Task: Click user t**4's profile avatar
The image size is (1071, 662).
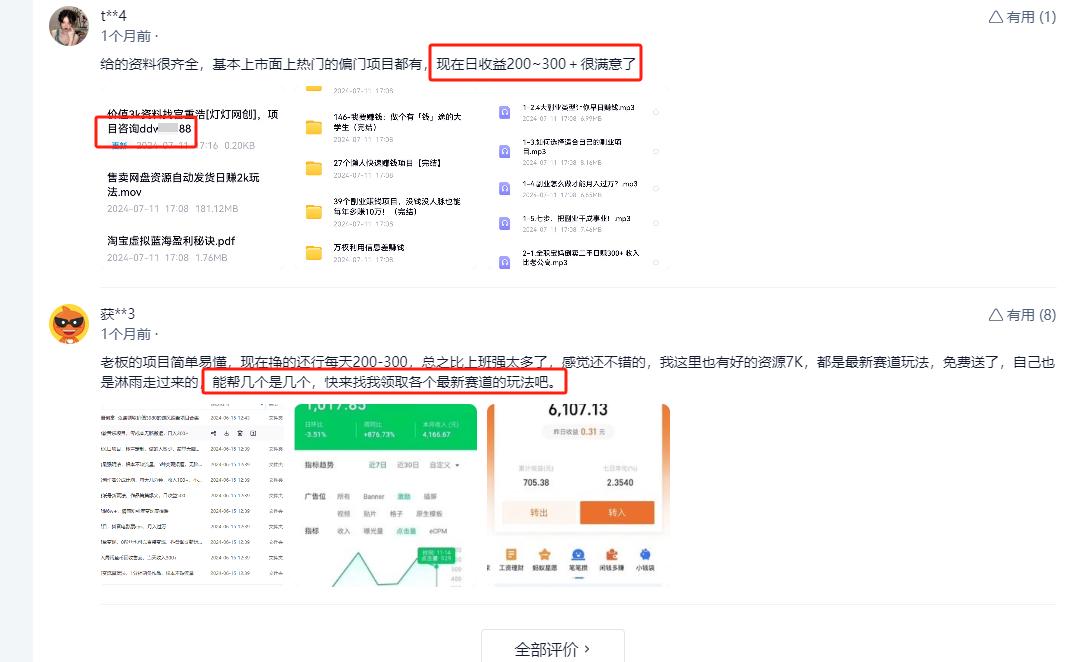Action: 69,25
